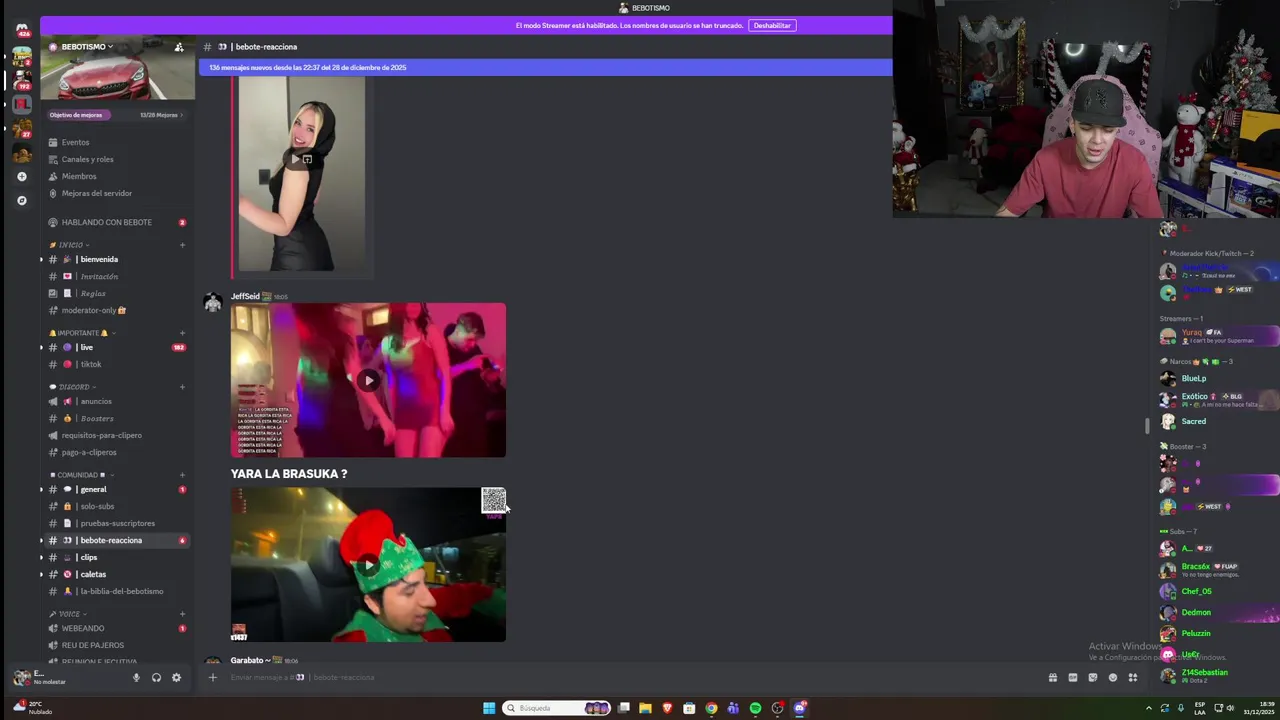Image resolution: width=1280 pixels, height=720 pixels.
Task: Add channel to COMUNIDAD category plus
Action: point(182,475)
